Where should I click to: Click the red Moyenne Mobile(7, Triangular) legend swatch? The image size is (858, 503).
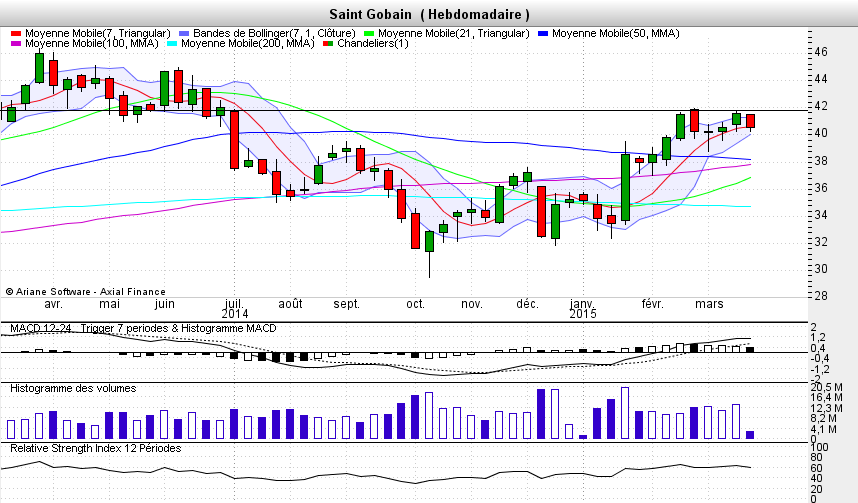coord(16,33)
